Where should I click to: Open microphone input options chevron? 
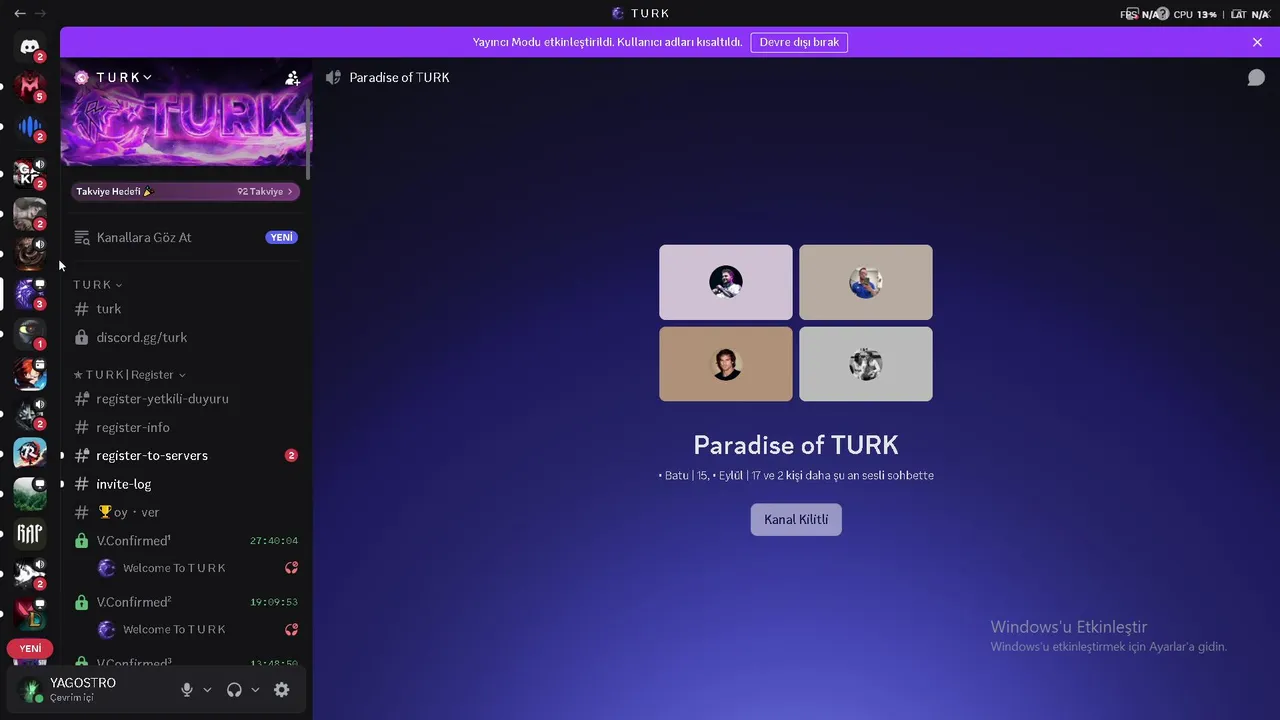pos(208,690)
